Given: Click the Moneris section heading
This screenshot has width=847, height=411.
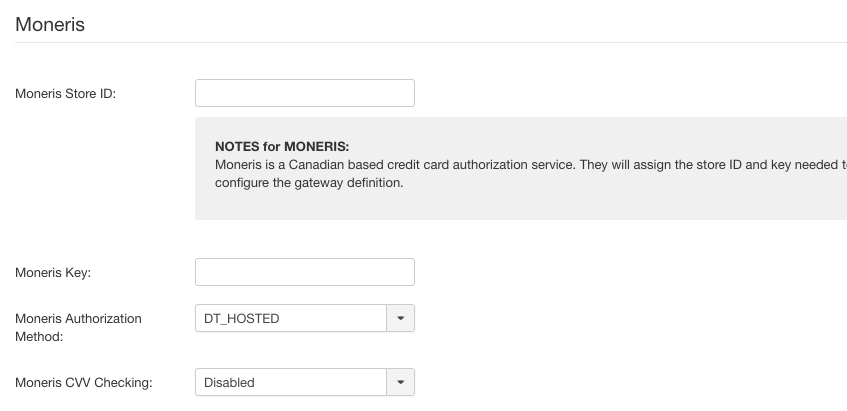Looking at the screenshot, I should point(50,24).
